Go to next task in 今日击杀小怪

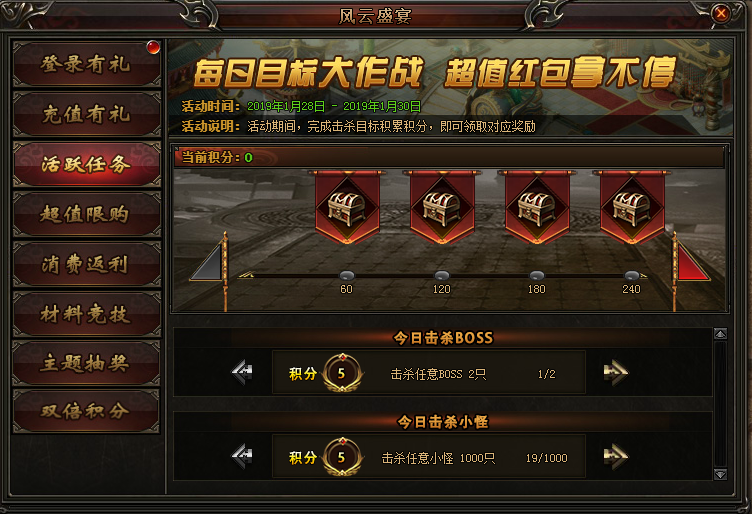point(615,456)
